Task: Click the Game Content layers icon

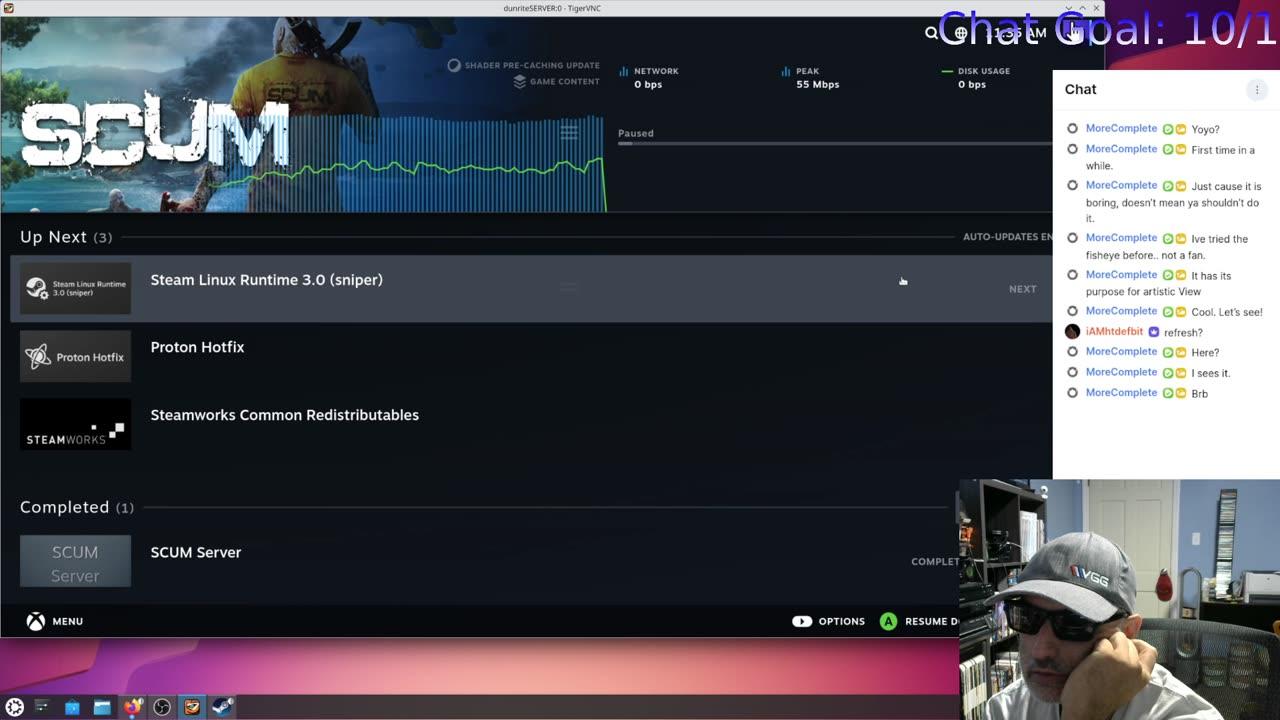Action: pos(519,82)
